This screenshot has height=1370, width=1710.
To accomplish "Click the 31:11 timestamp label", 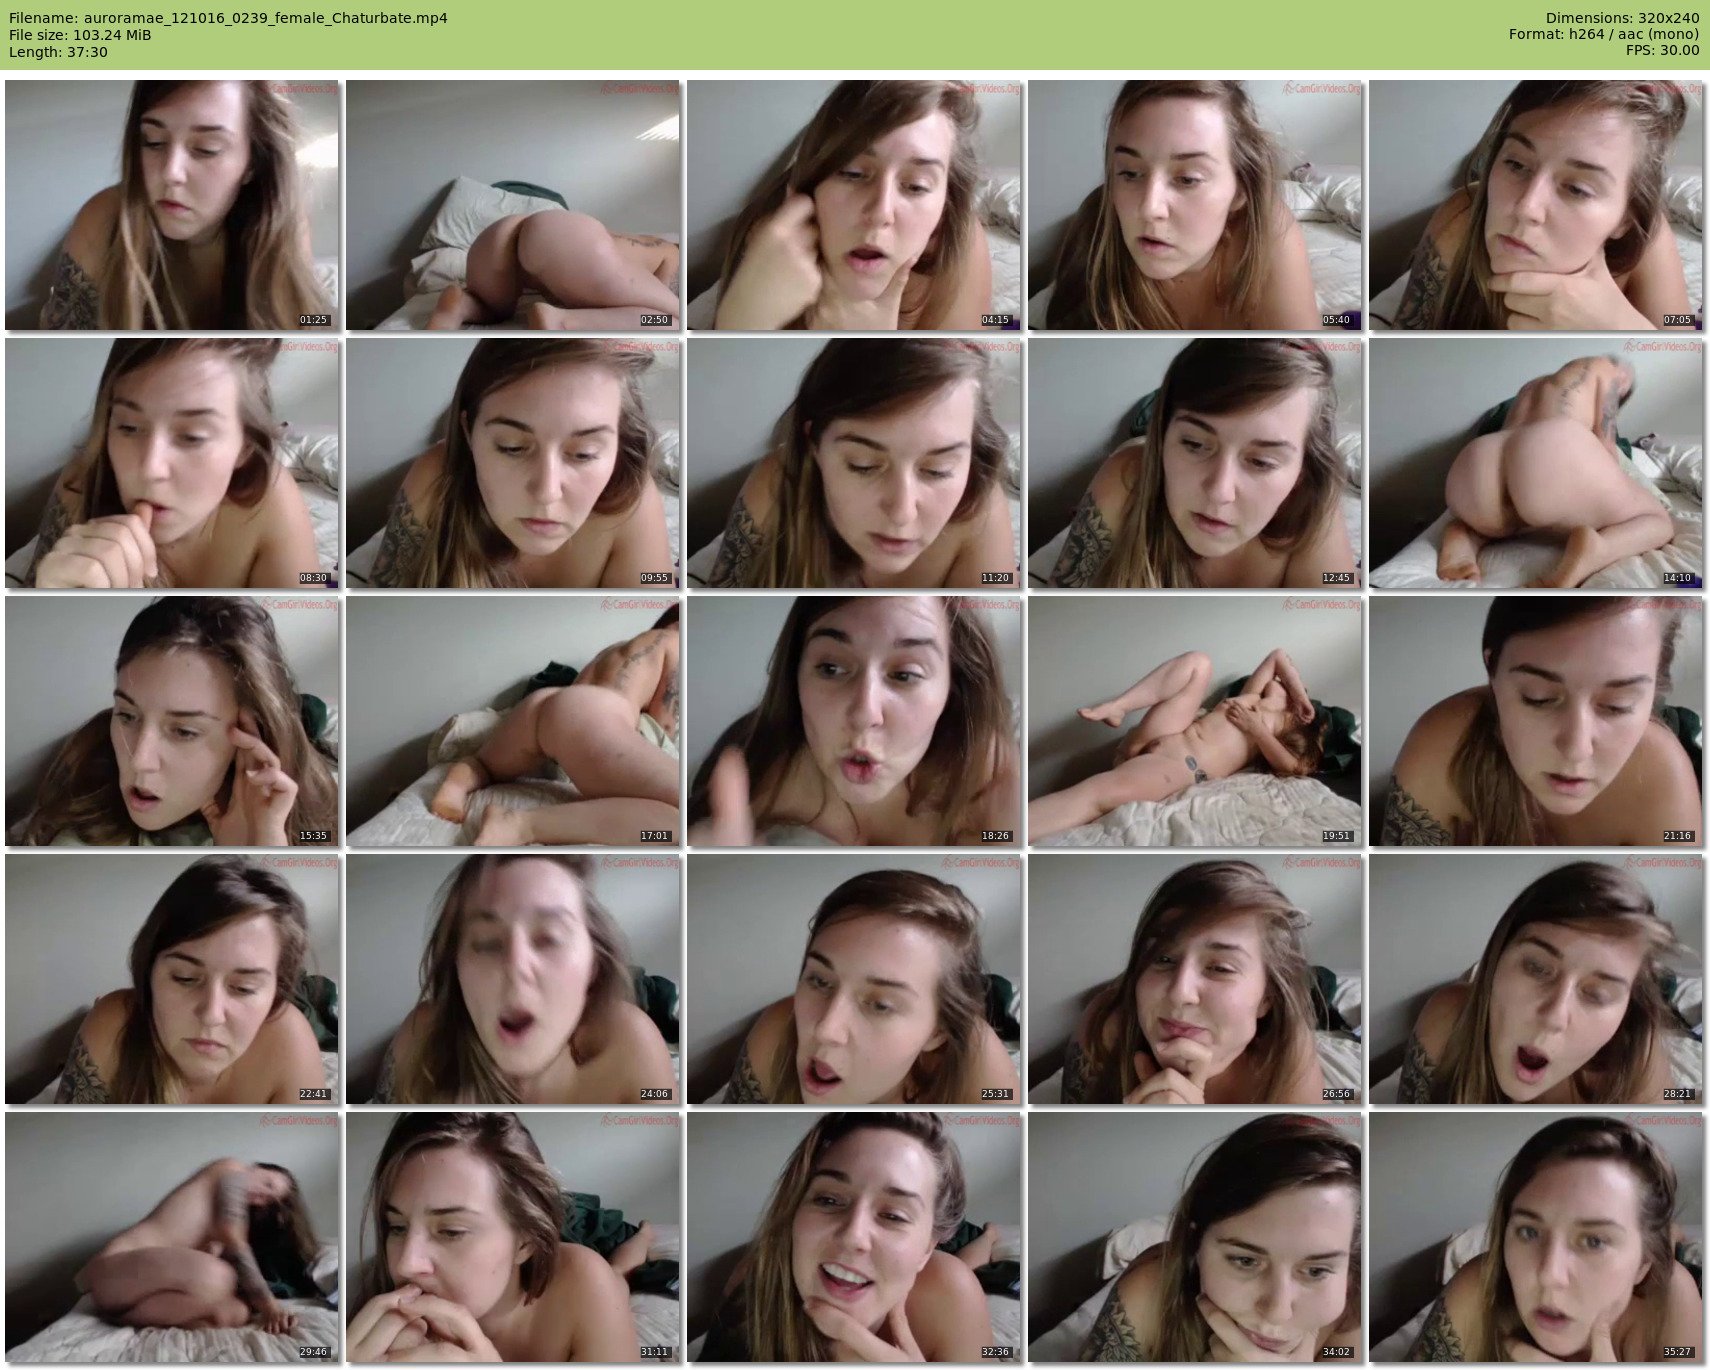I will click(655, 1352).
